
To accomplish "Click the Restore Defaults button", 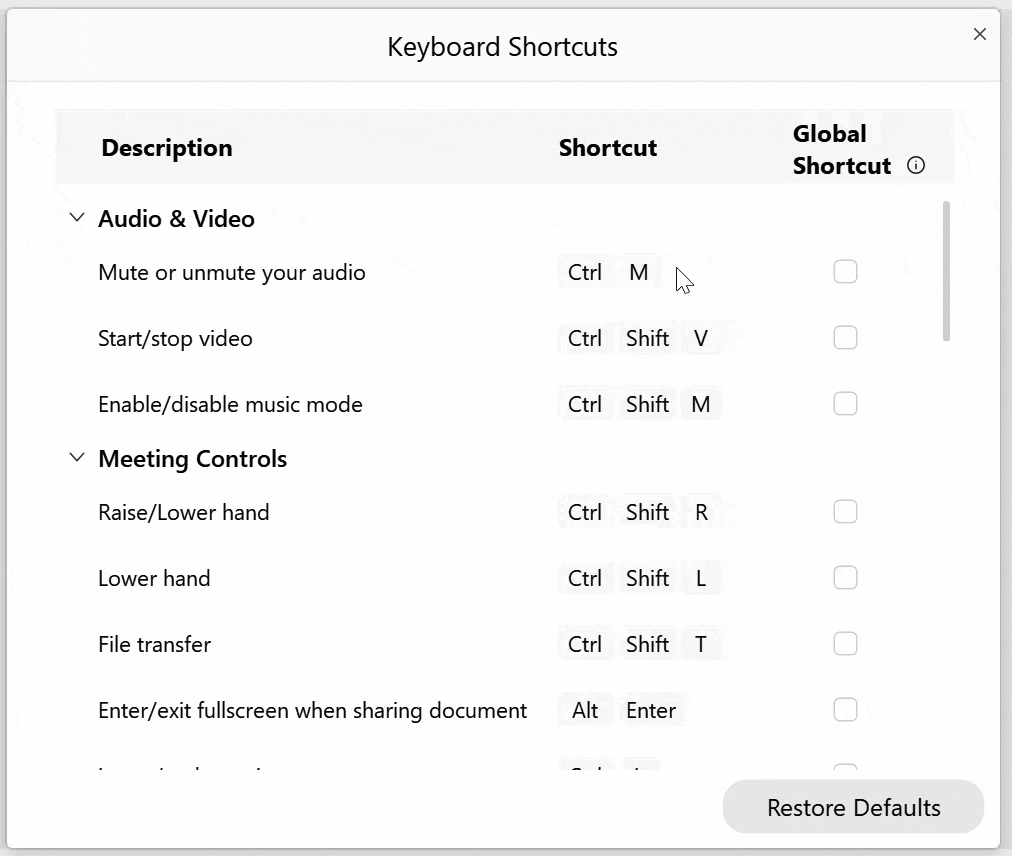I will click(x=853, y=807).
